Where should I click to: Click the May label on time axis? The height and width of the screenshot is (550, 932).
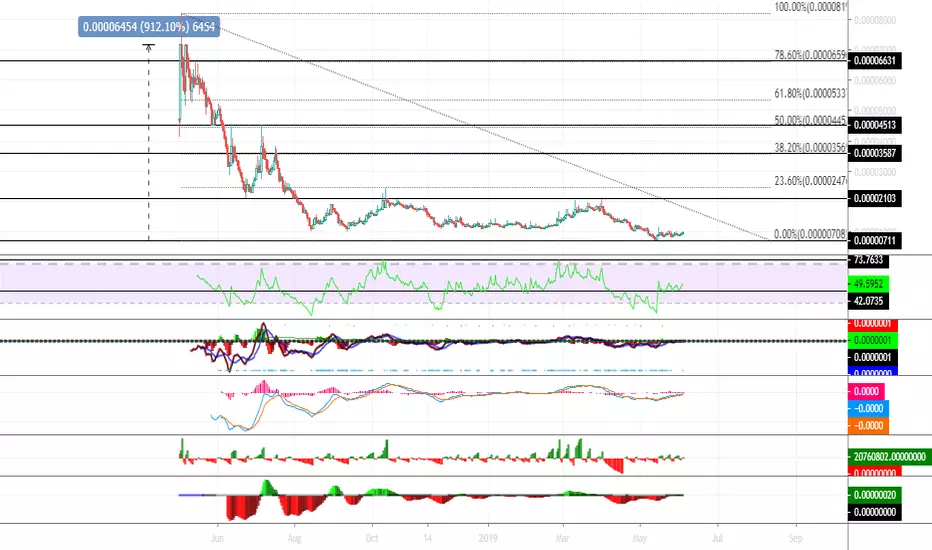point(640,538)
